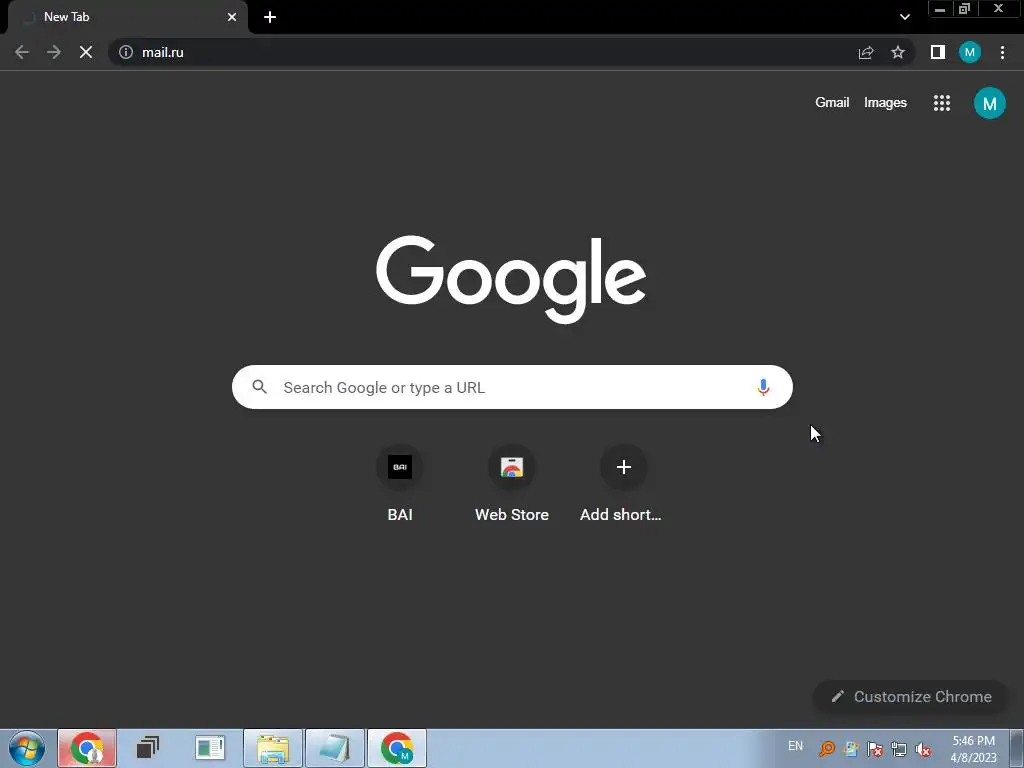Click the mail.ru address bar
1024x768 pixels.
pyautogui.click(x=509, y=52)
